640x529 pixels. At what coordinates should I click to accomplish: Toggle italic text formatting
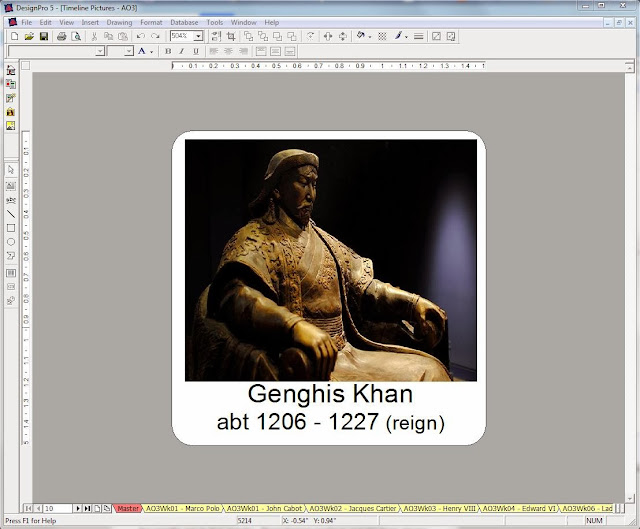[182, 51]
